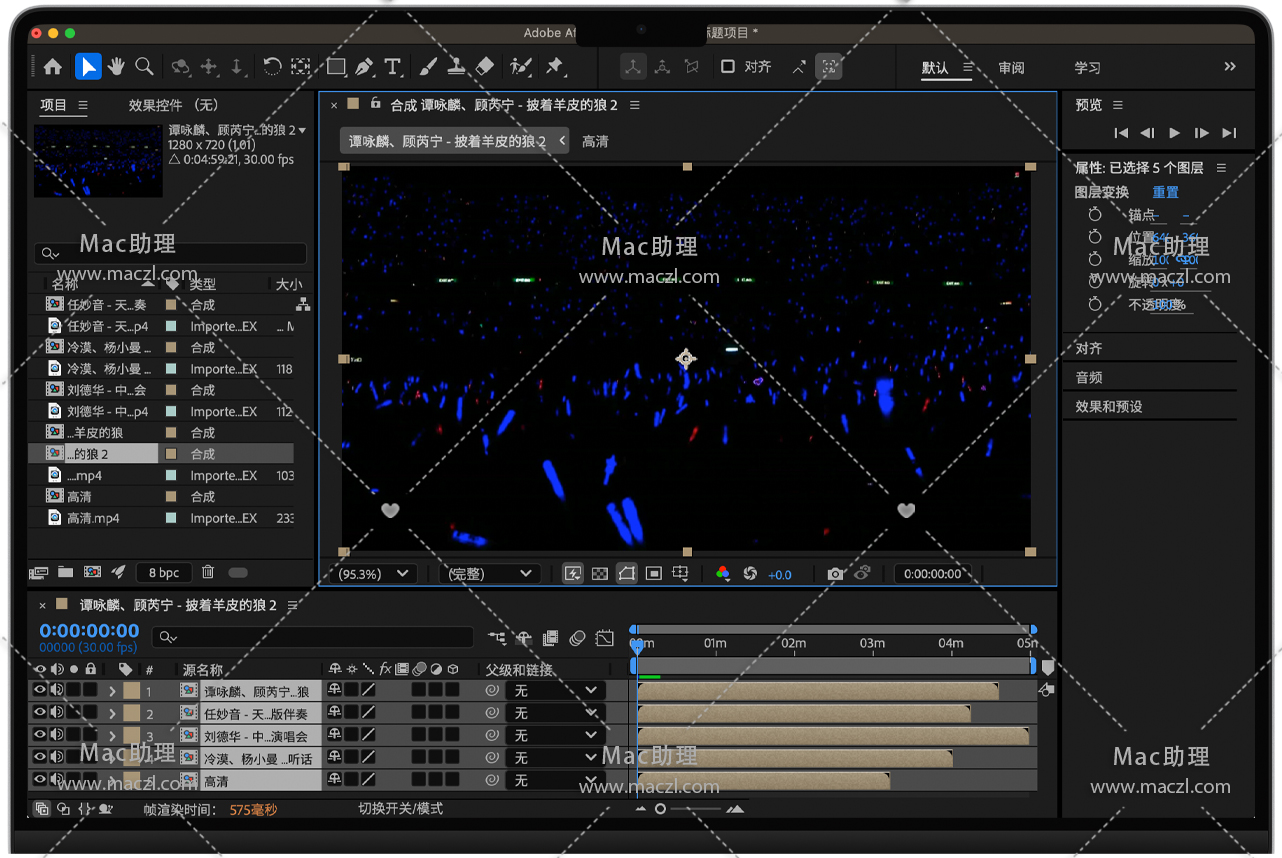
Task: Select the Brush tool
Action: [x=428, y=67]
